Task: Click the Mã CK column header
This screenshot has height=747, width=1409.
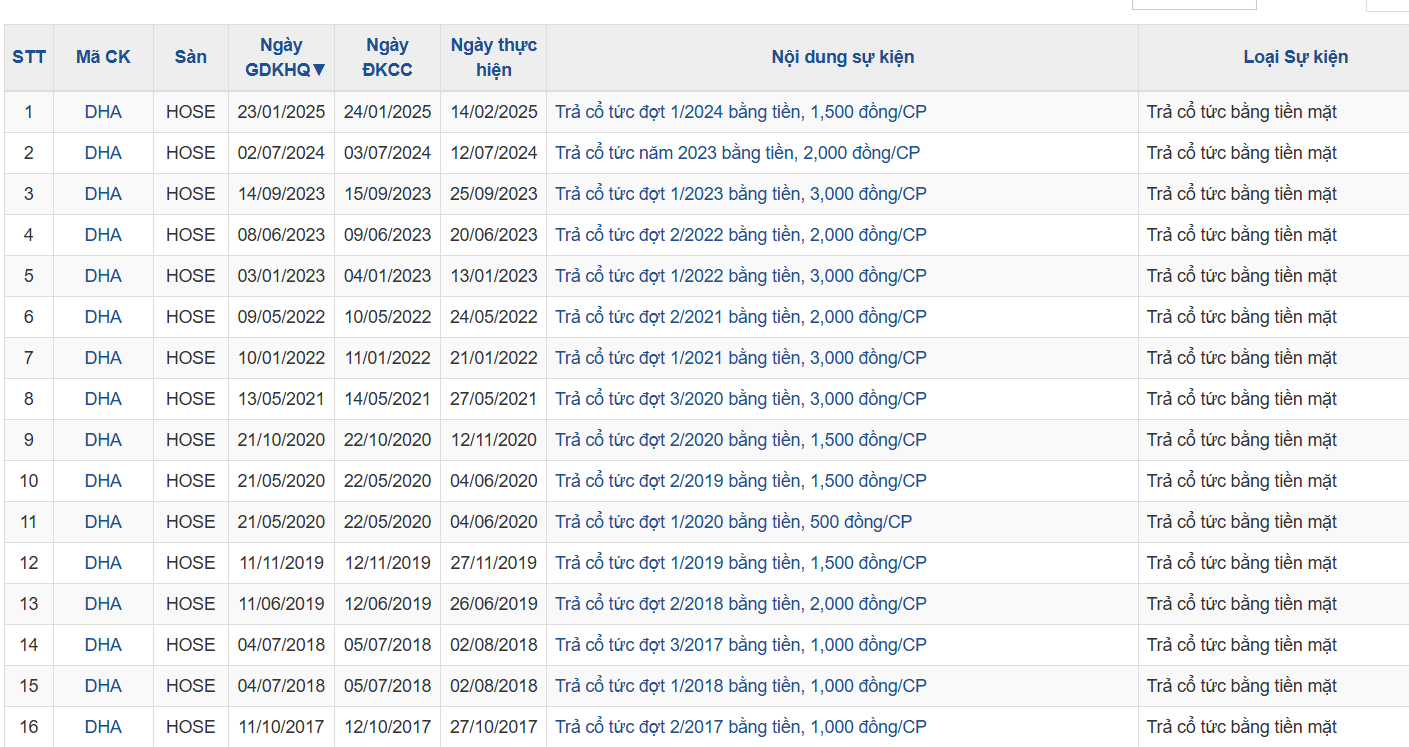Action: [x=103, y=57]
